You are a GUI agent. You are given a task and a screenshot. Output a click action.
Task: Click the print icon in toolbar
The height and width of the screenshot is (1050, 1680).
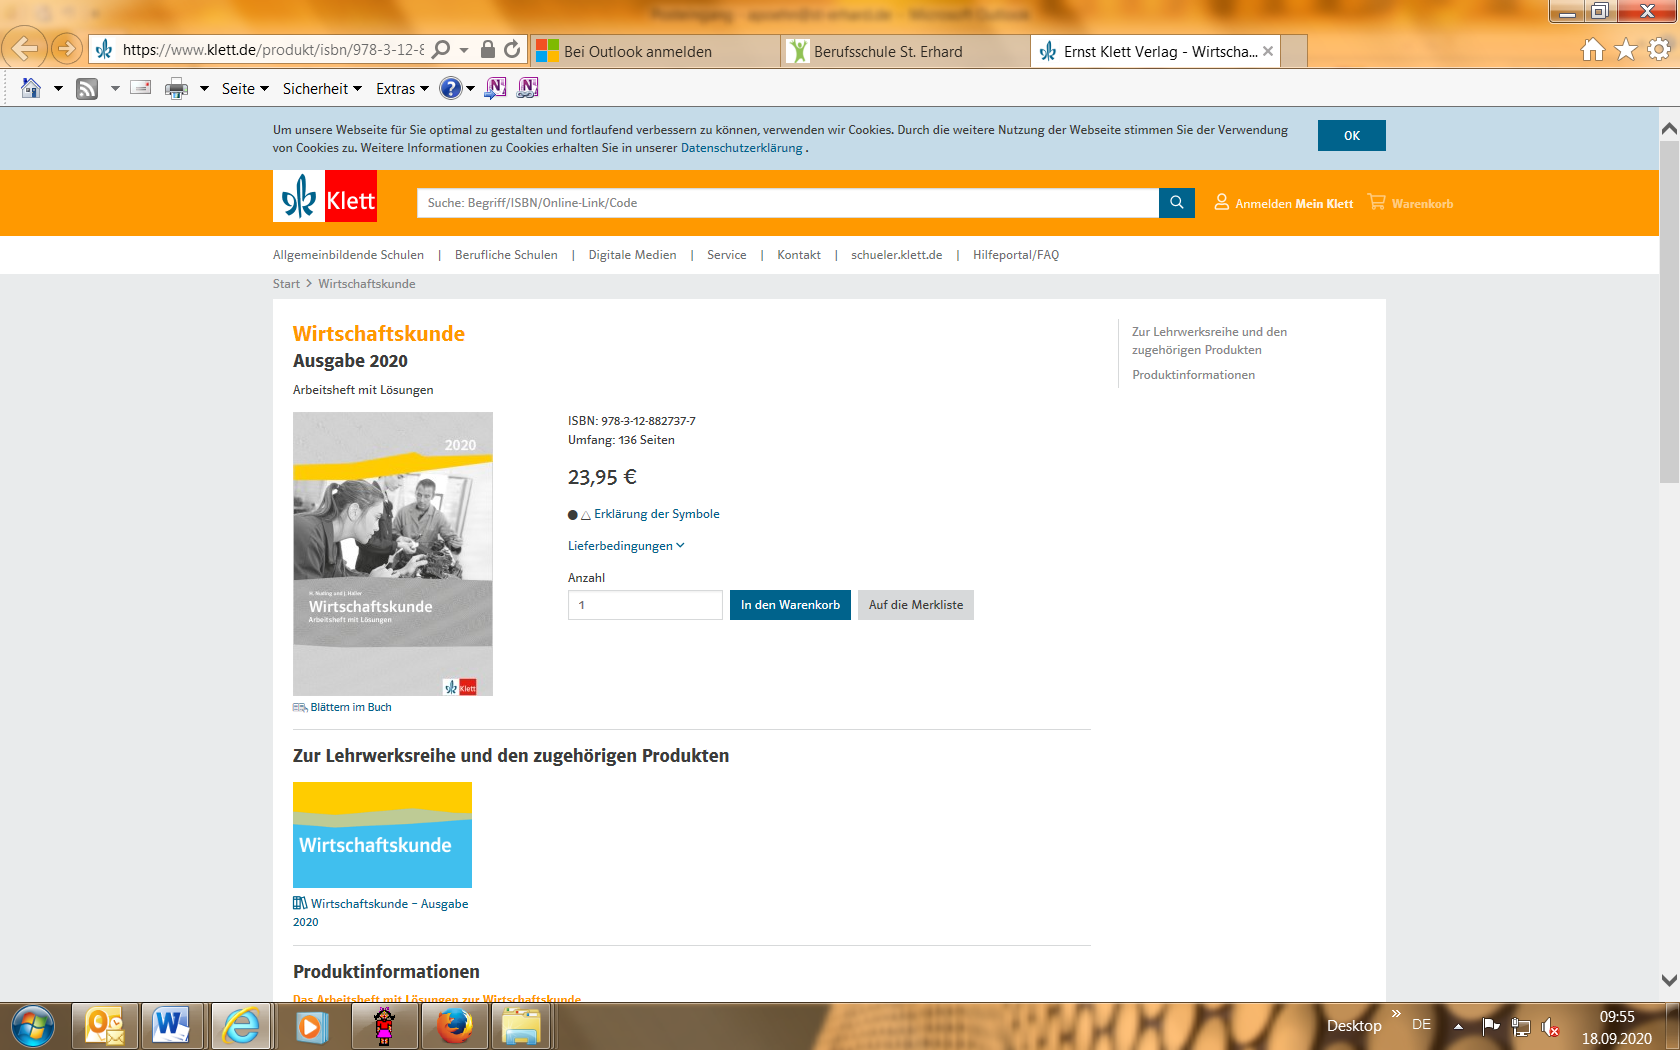point(176,89)
